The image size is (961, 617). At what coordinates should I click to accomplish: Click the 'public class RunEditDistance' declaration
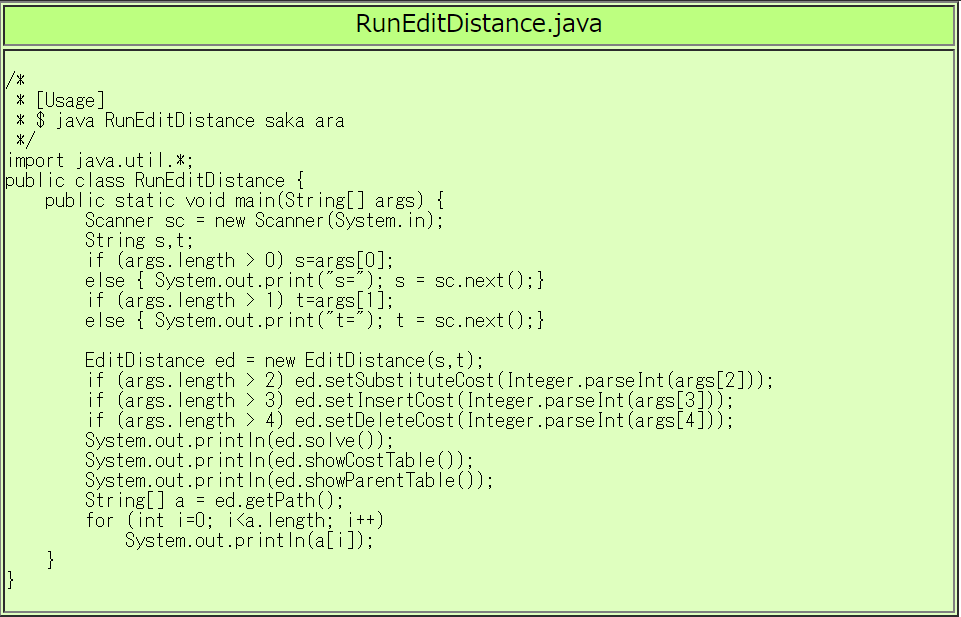[x=154, y=181]
